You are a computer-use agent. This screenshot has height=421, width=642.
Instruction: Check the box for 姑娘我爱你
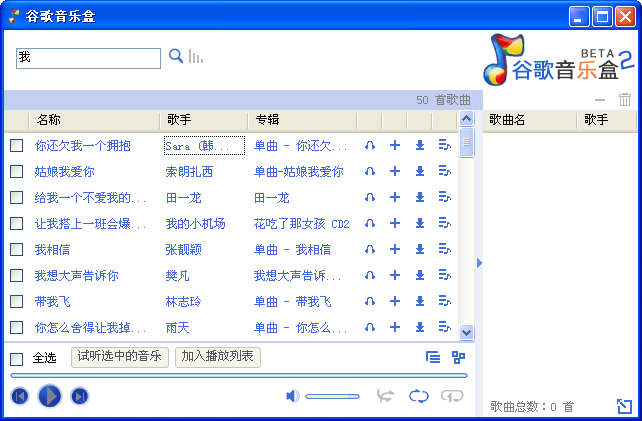click(x=16, y=171)
